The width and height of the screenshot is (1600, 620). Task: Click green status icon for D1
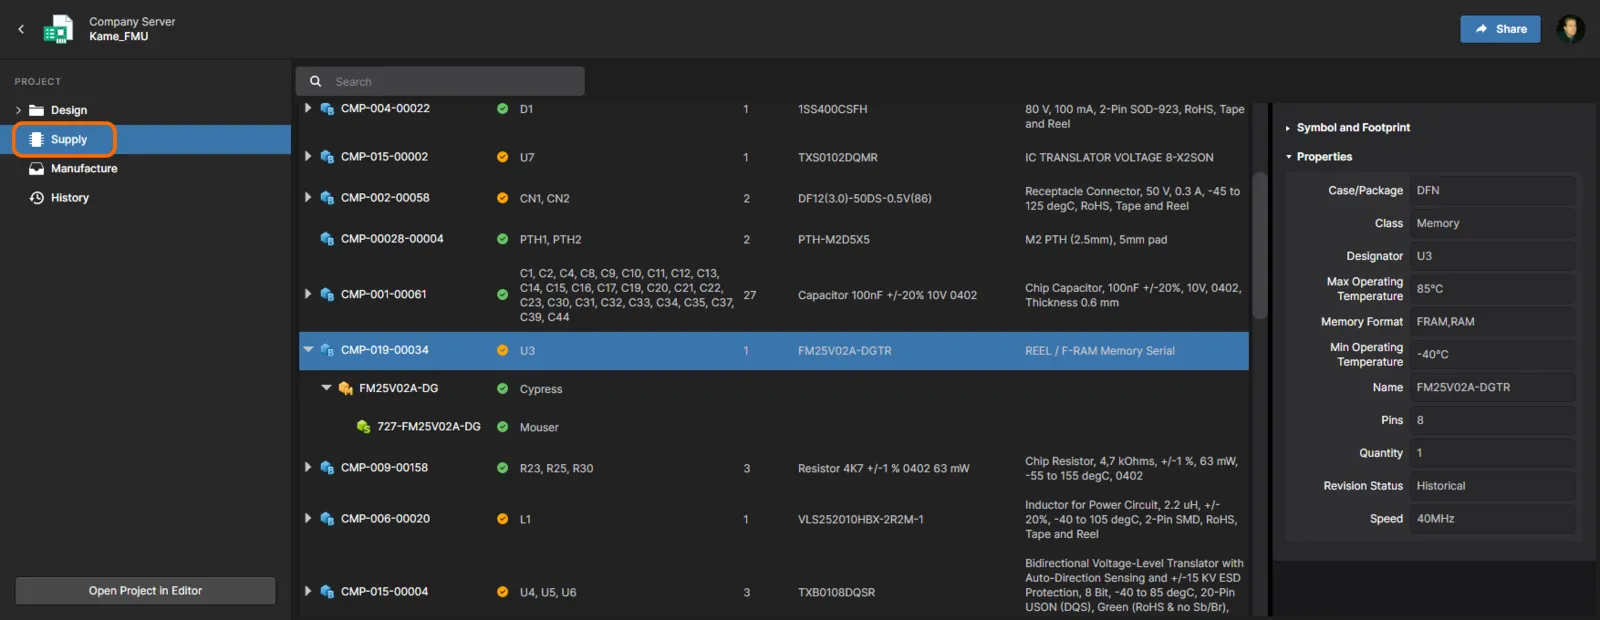[x=502, y=109]
